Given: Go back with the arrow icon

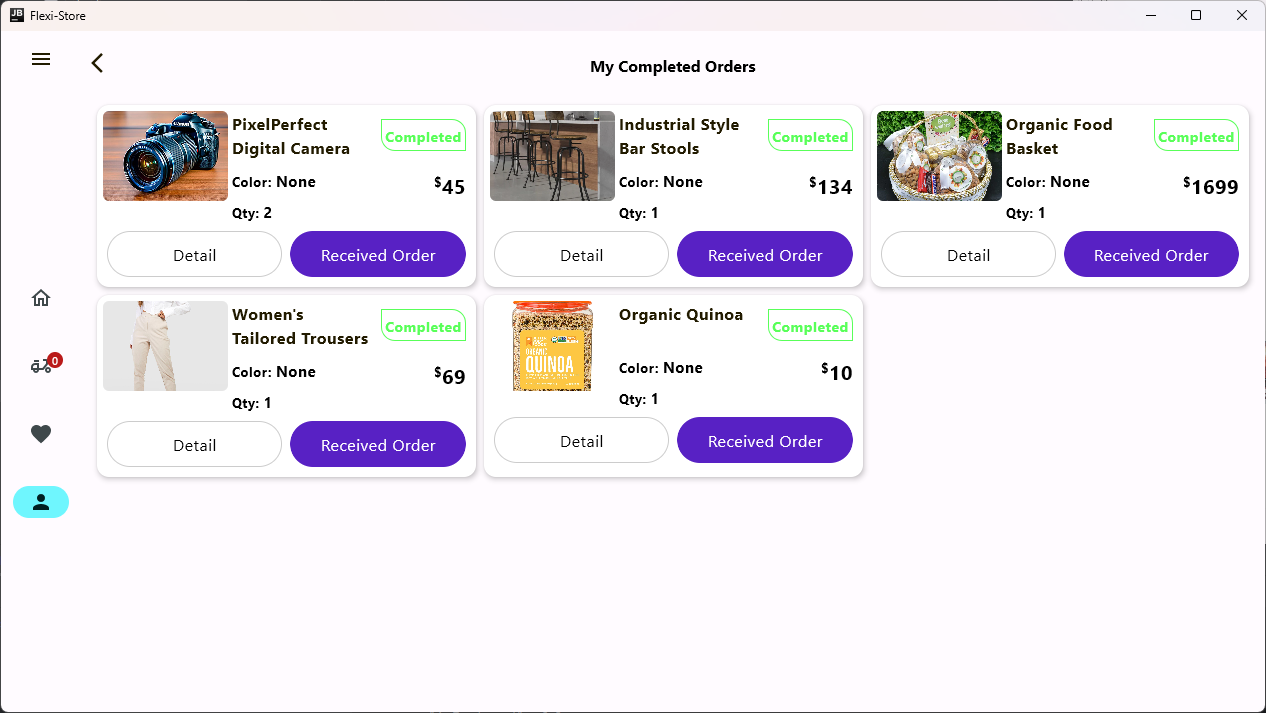Looking at the screenshot, I should [97, 64].
